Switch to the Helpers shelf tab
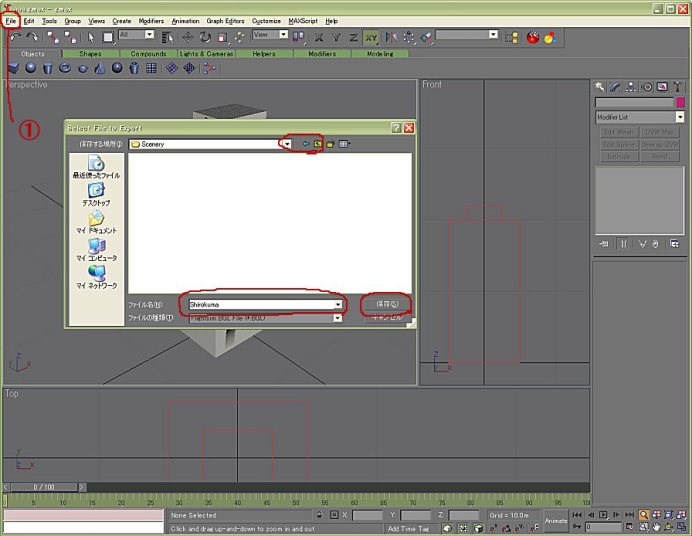The image size is (692, 536). pos(264,53)
